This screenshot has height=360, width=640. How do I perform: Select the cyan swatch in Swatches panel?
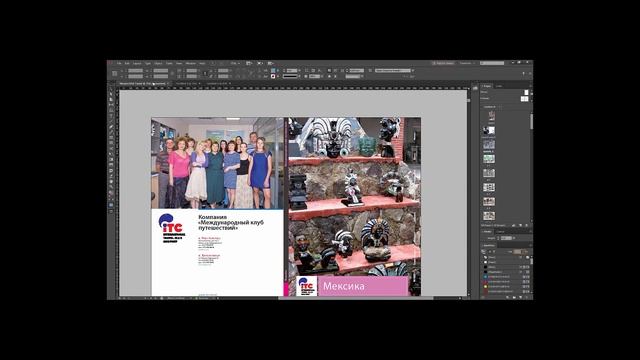pyautogui.click(x=506, y=277)
